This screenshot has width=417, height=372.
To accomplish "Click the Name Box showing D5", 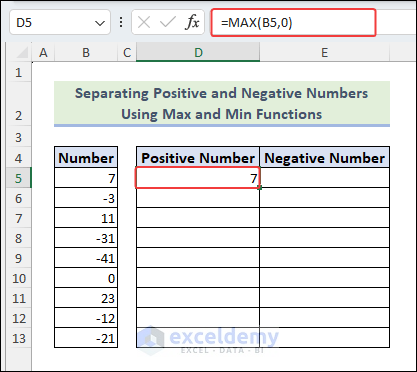I will click(60, 22).
